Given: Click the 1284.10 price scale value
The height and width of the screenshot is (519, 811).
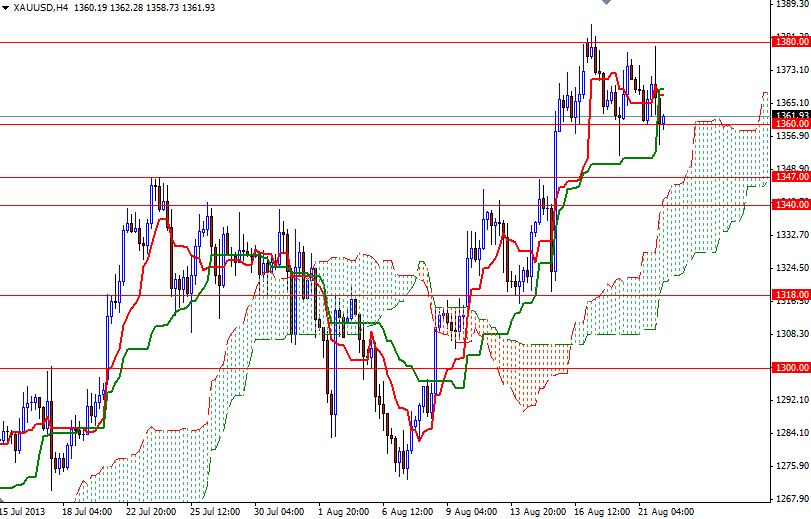Looking at the screenshot, I should [793, 433].
